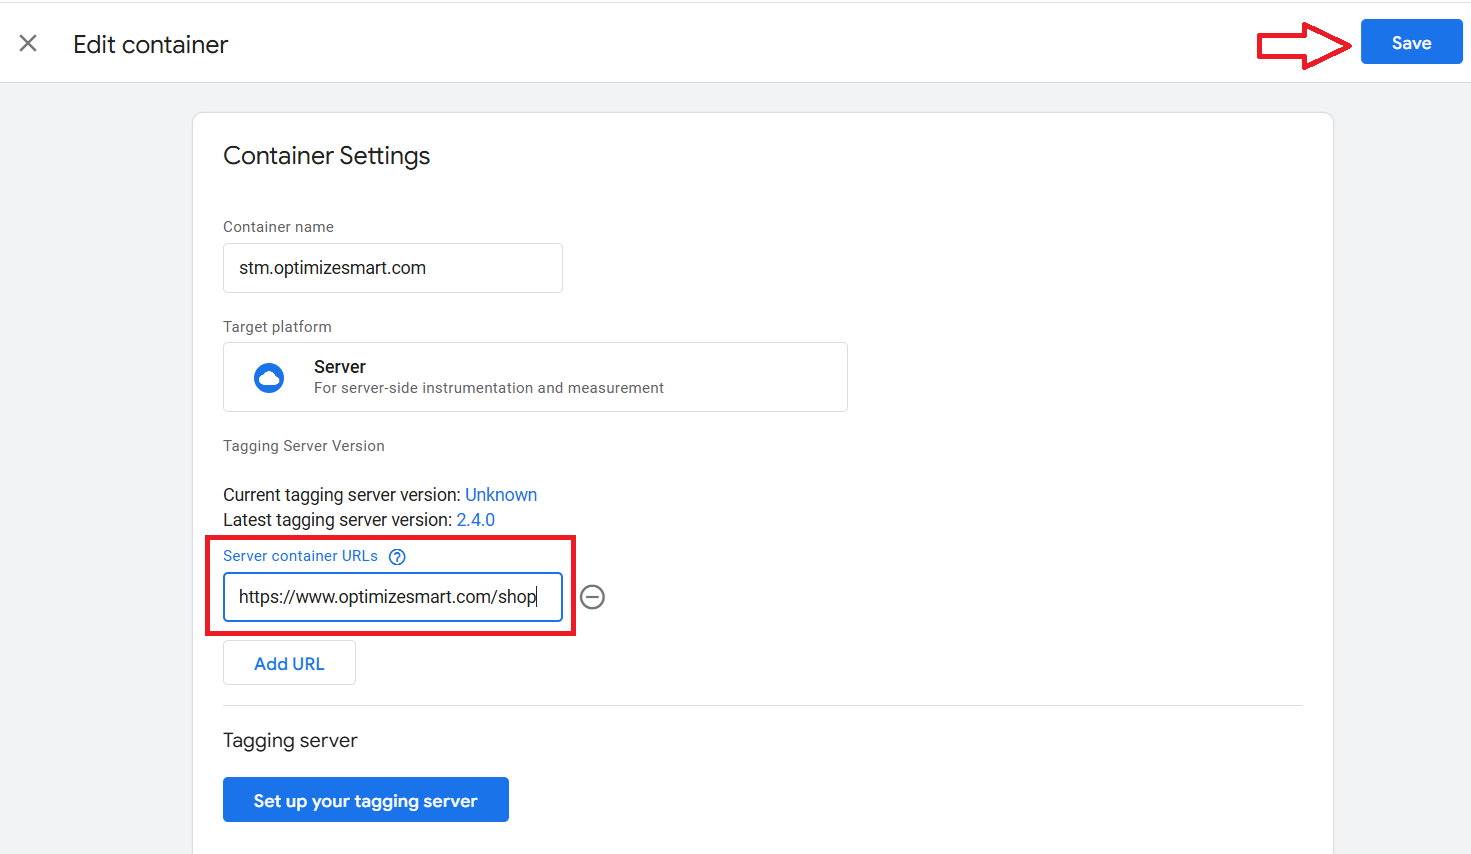The width and height of the screenshot is (1471, 854).
Task: Click the red arrow pointing to Save
Action: click(1304, 45)
